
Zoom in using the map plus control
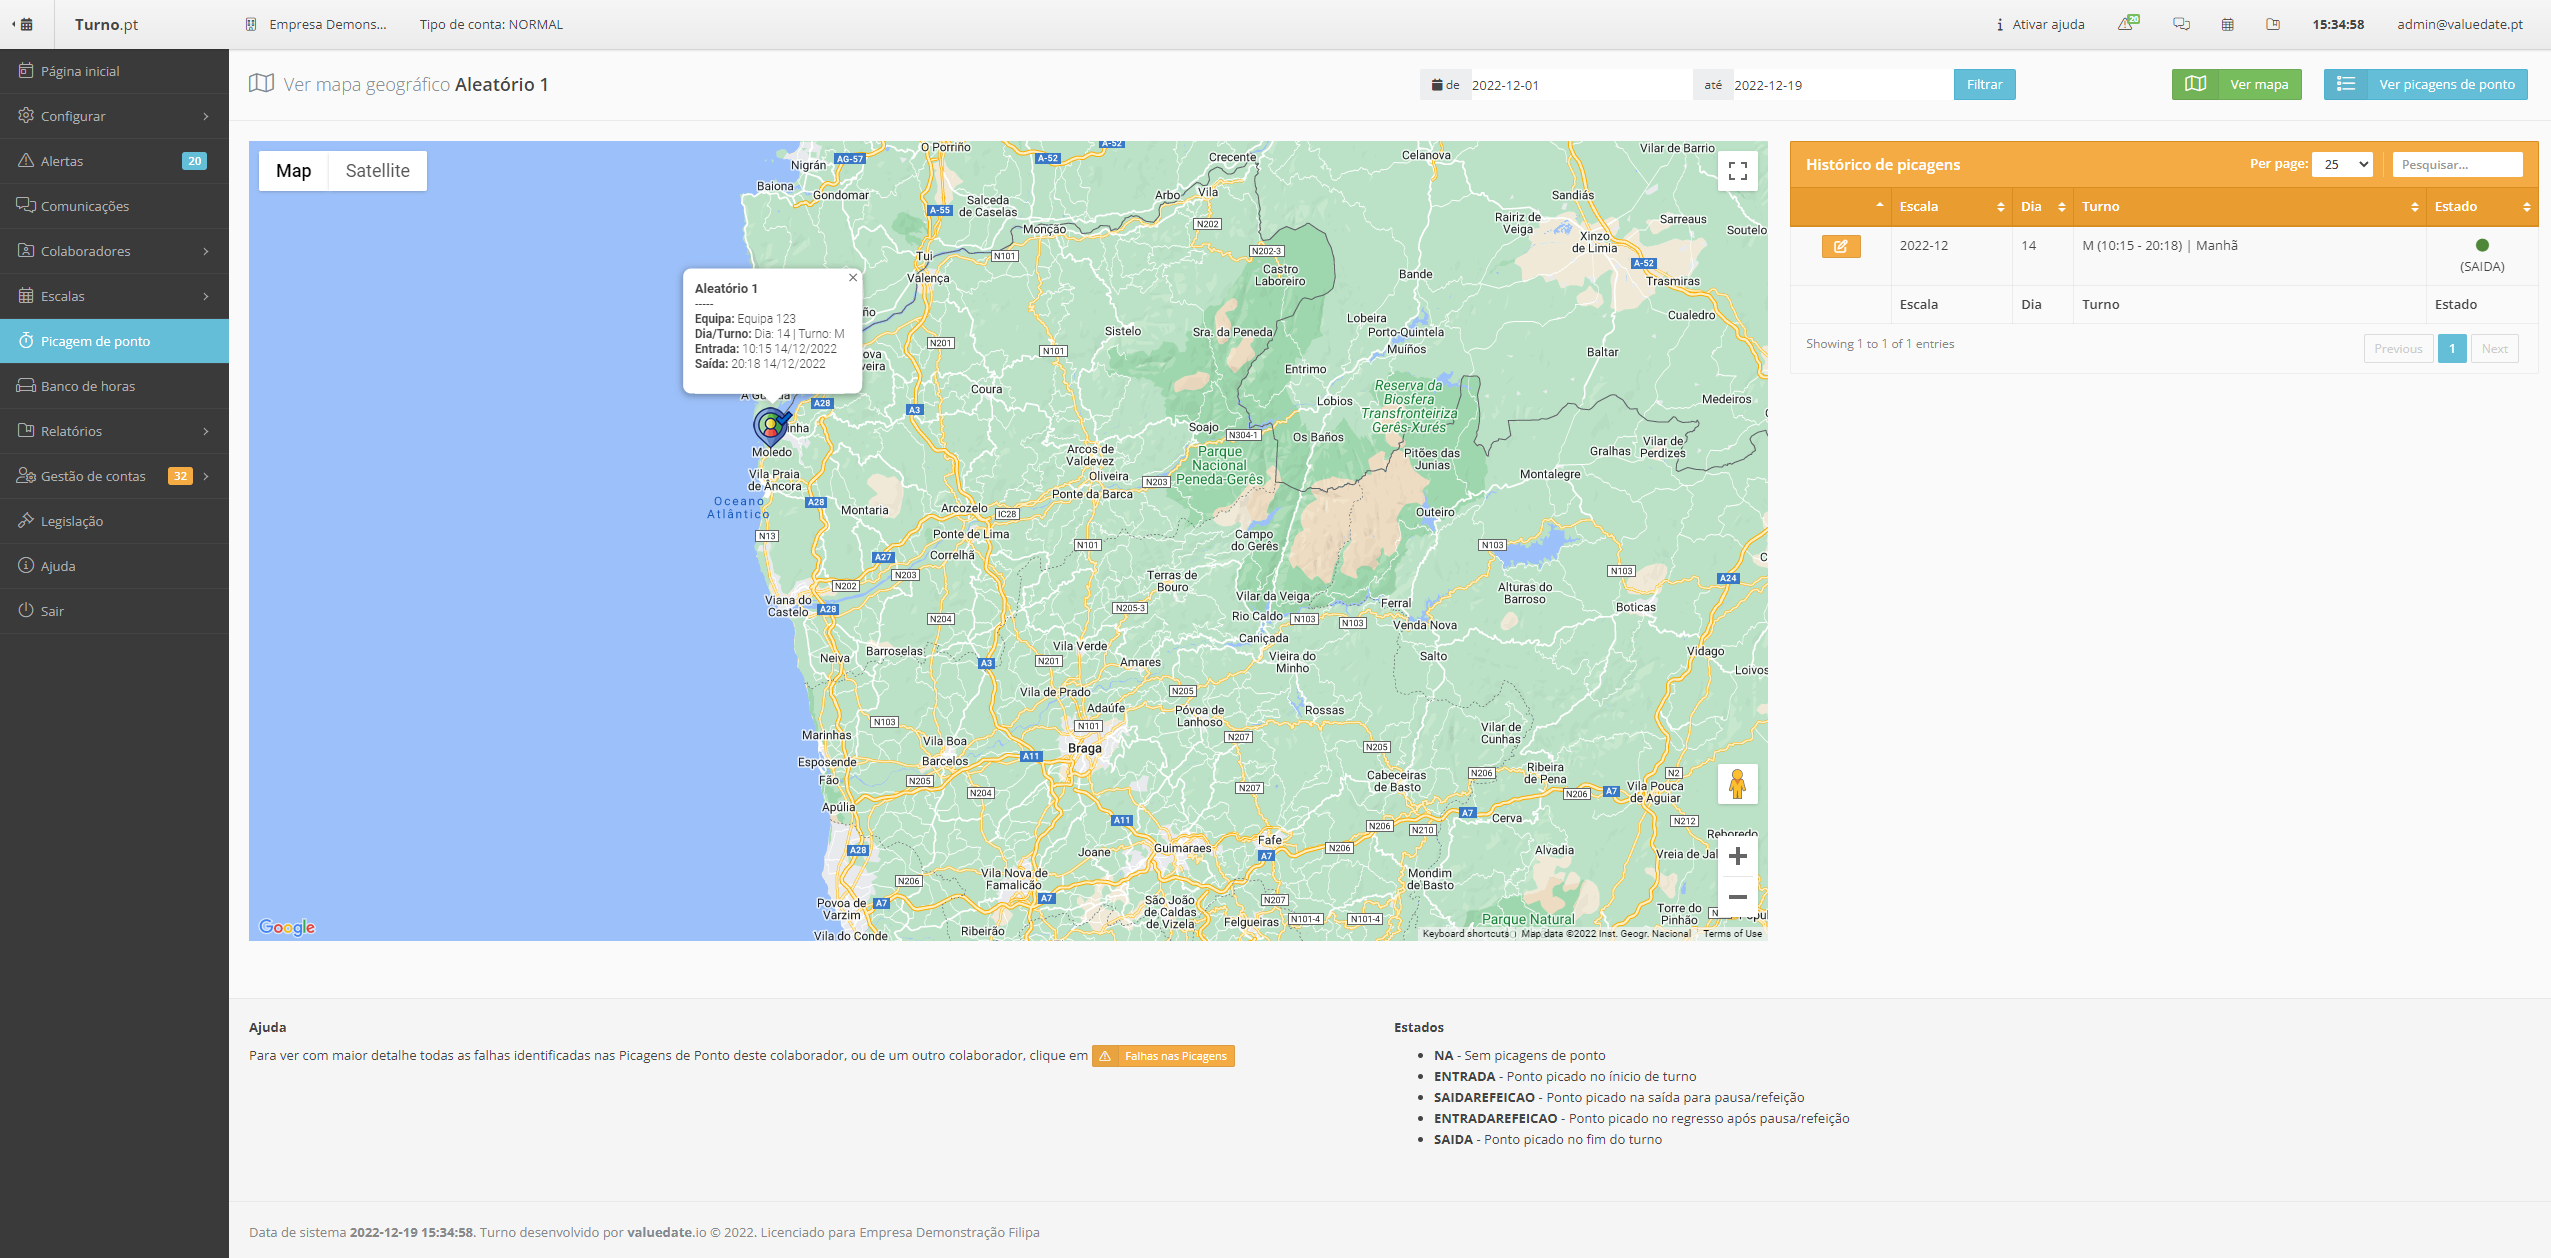tap(1739, 856)
